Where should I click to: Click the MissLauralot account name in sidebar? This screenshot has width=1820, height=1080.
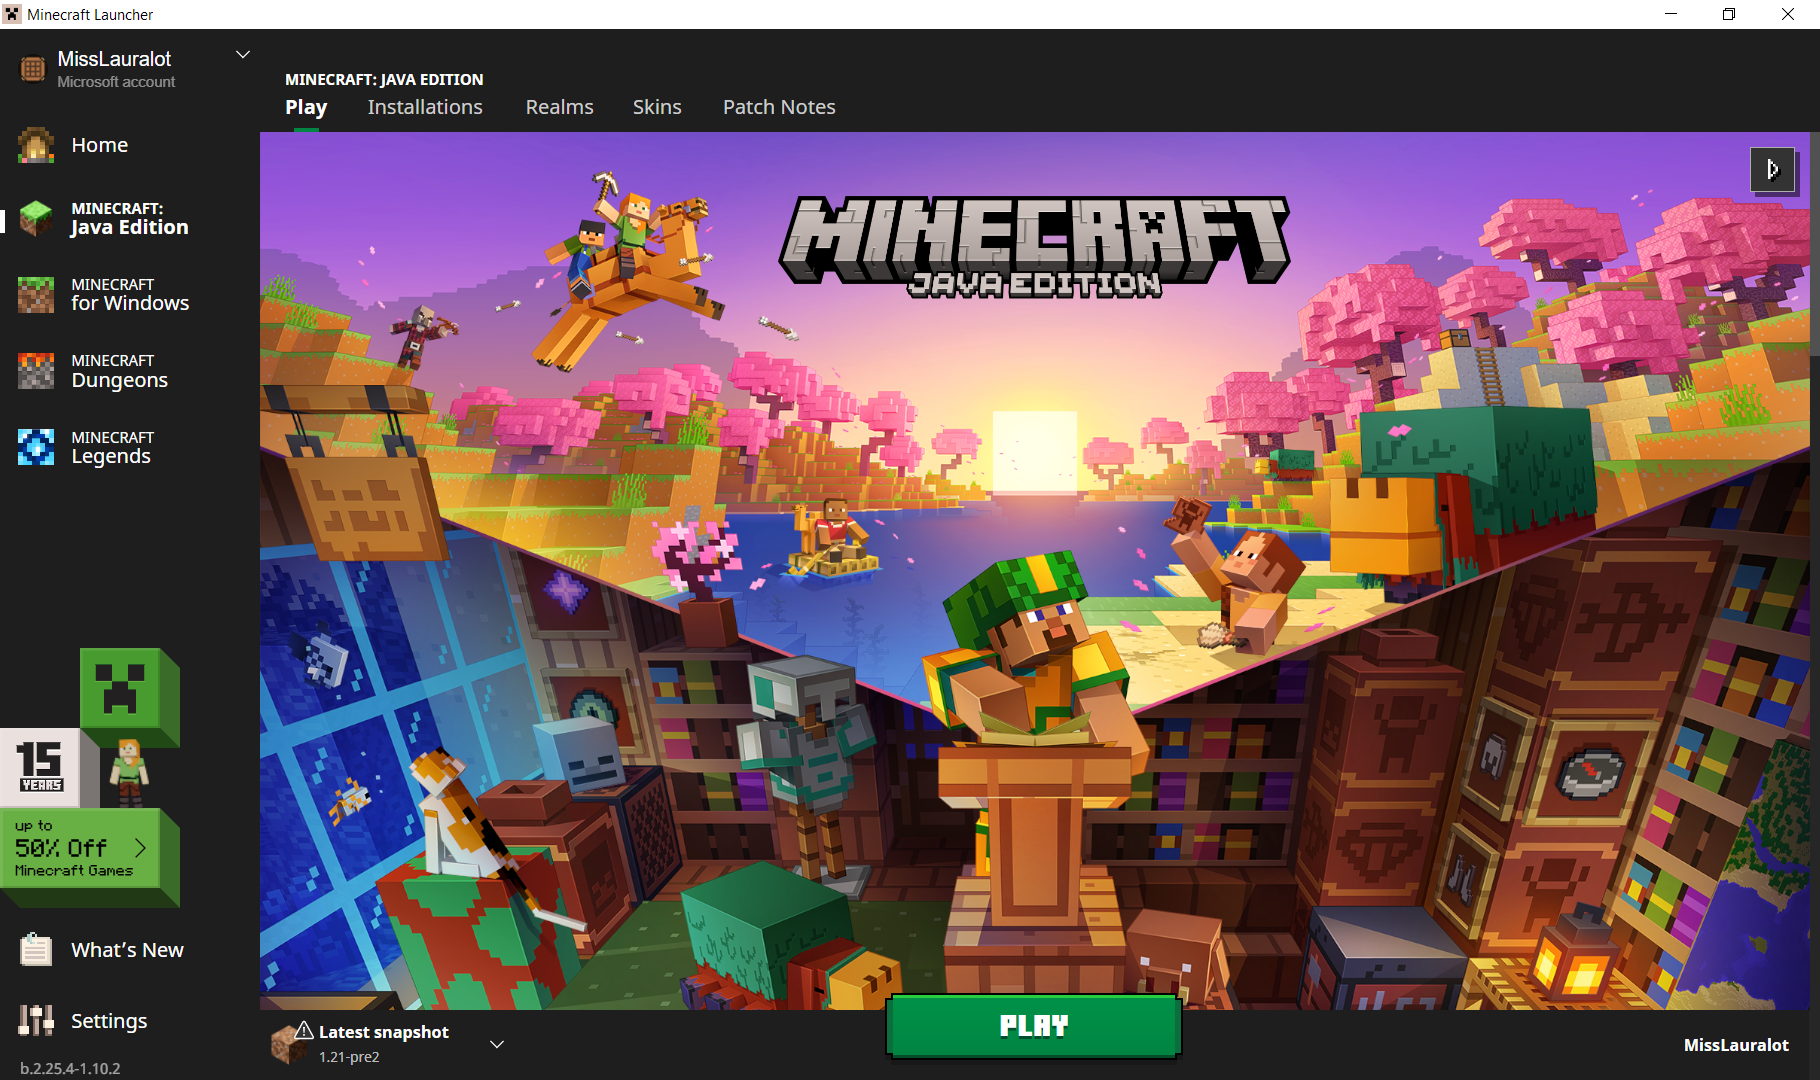[114, 59]
